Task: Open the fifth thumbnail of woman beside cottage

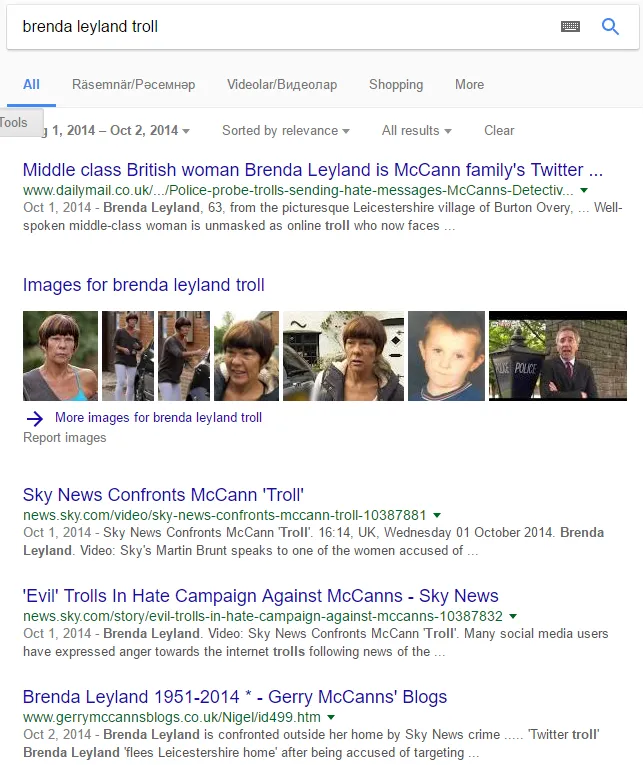Action: coord(343,356)
